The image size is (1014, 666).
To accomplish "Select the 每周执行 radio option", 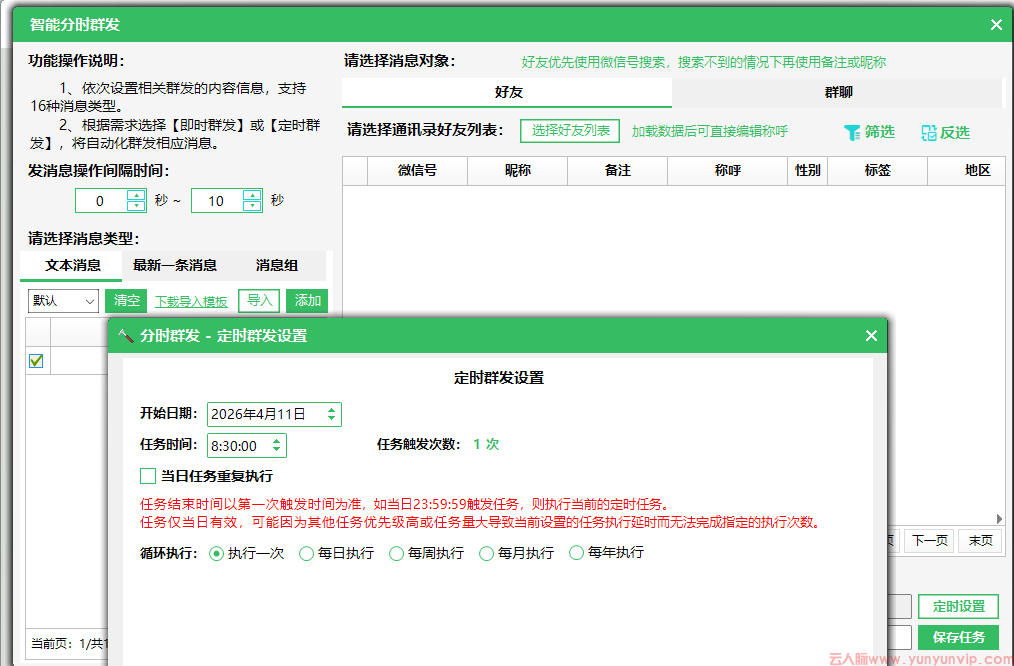I will point(397,553).
